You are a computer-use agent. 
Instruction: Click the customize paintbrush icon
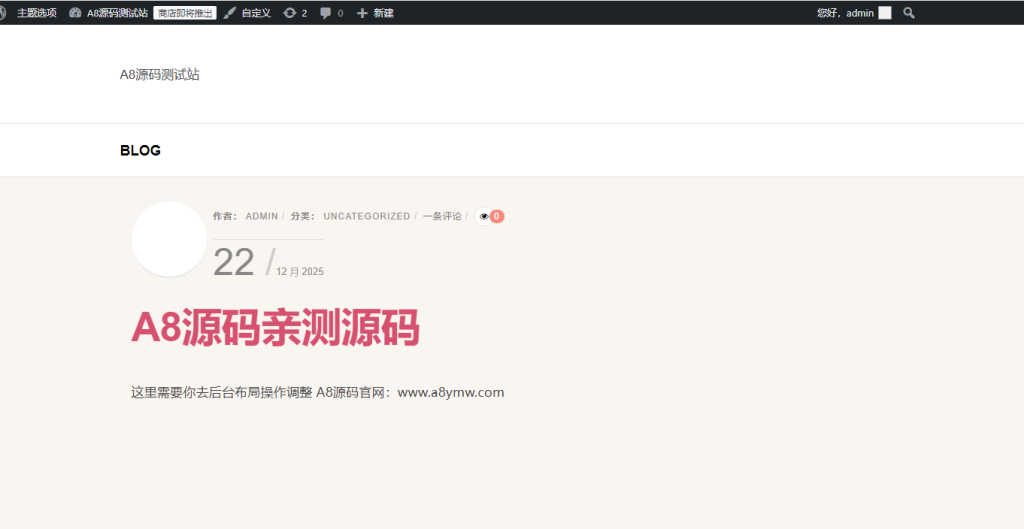(230, 13)
